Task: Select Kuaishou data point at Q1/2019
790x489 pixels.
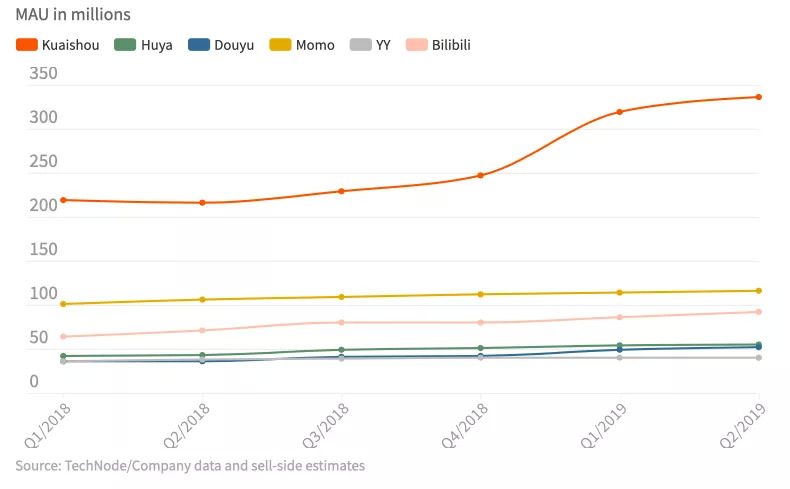Action: [620, 112]
